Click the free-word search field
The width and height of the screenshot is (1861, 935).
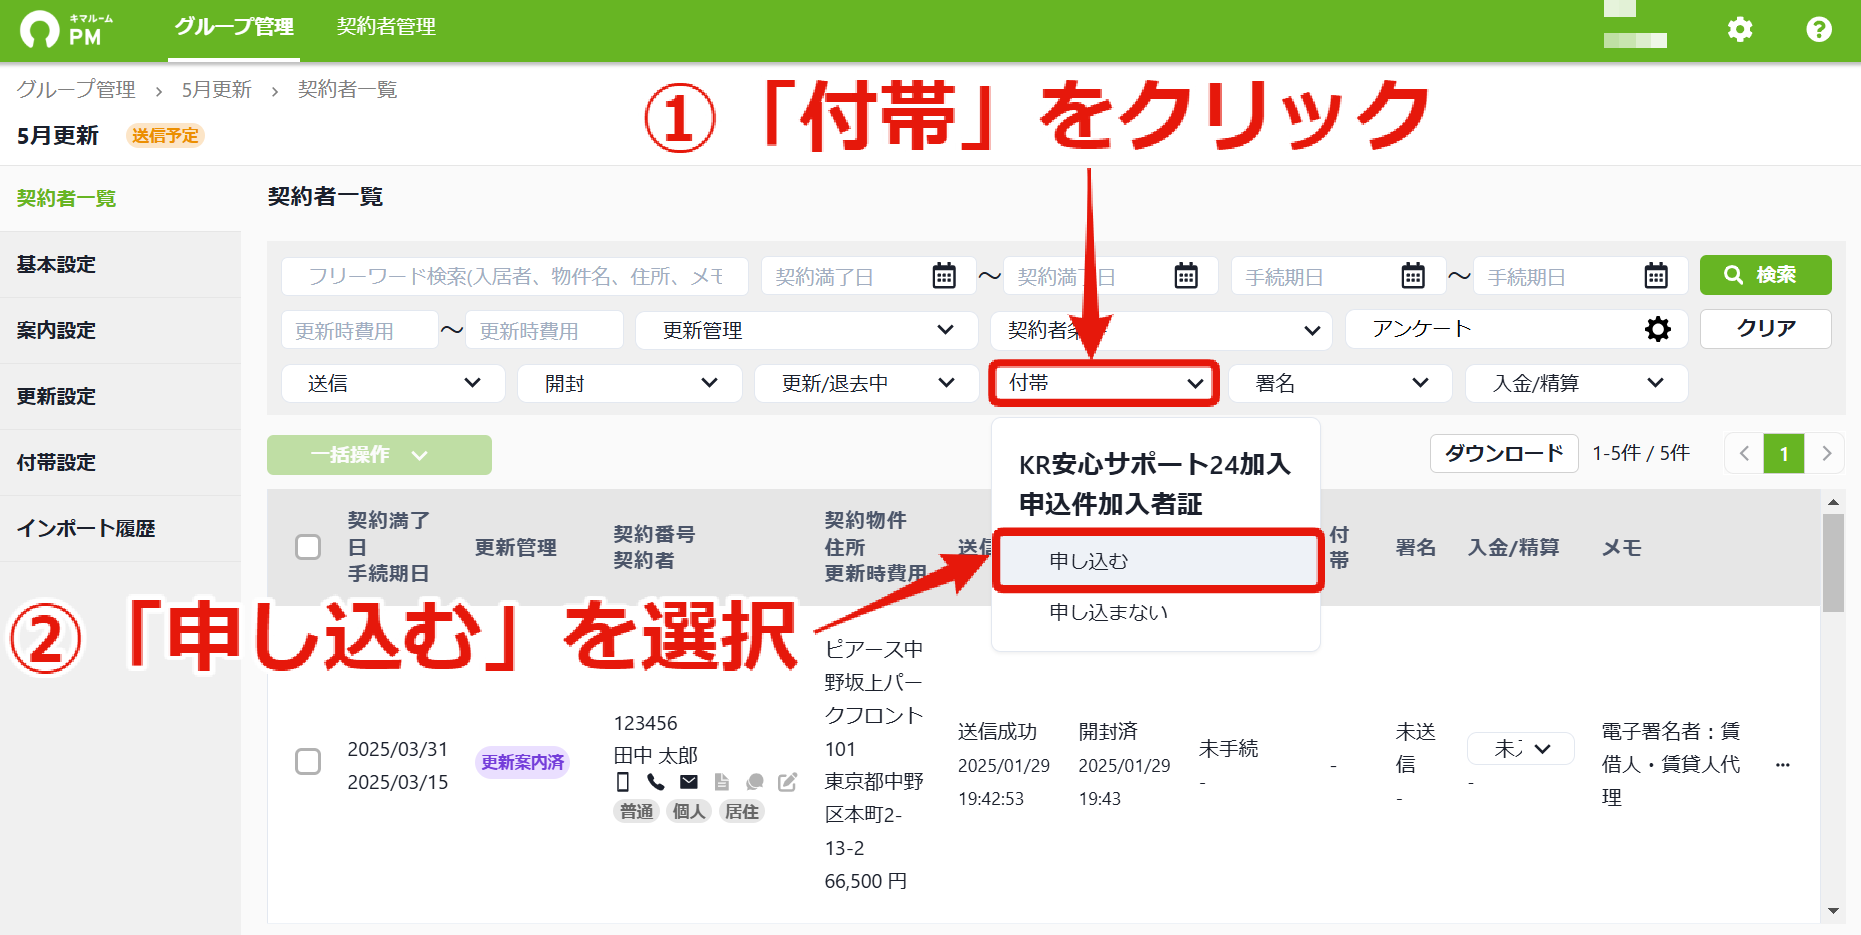pos(515,276)
